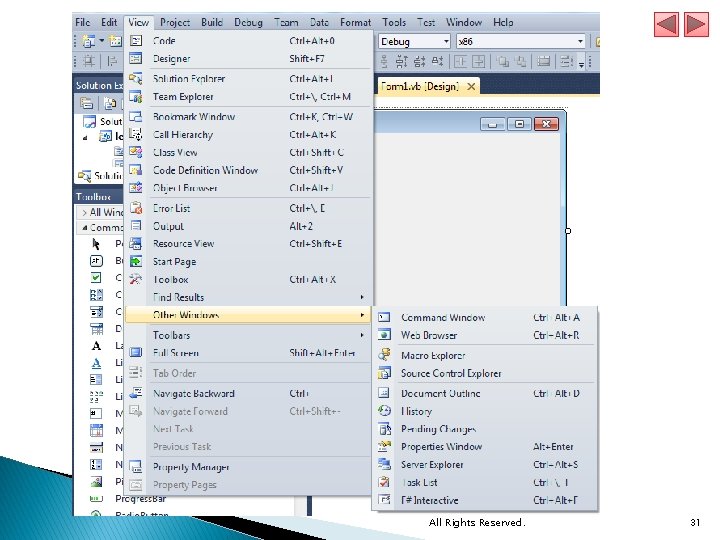Image resolution: width=720 pixels, height=540 pixels.
Task: Click the Error List icon
Action: tap(136, 208)
